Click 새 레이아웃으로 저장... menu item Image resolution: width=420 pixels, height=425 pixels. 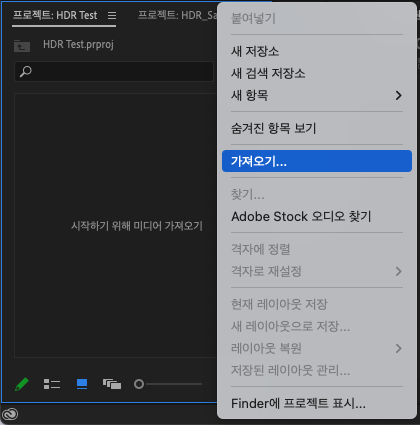317,326
